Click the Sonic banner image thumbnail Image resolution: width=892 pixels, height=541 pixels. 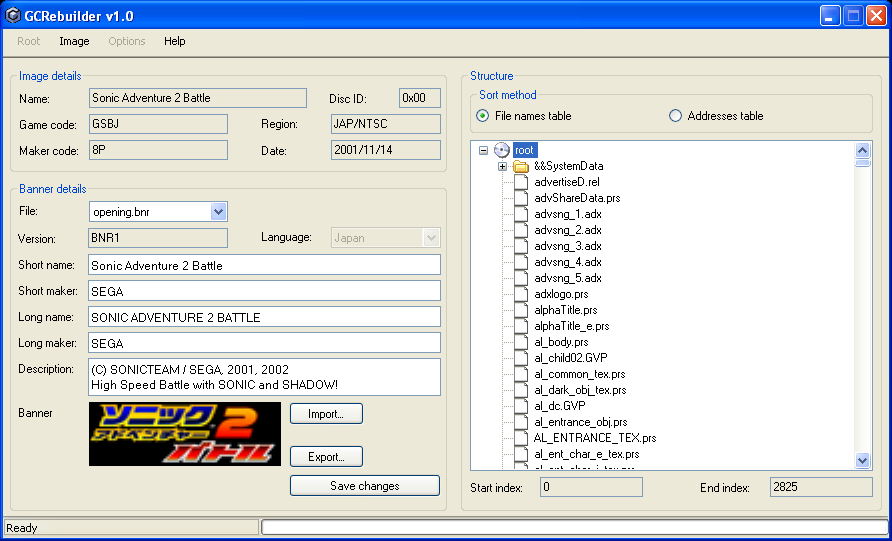coord(185,434)
